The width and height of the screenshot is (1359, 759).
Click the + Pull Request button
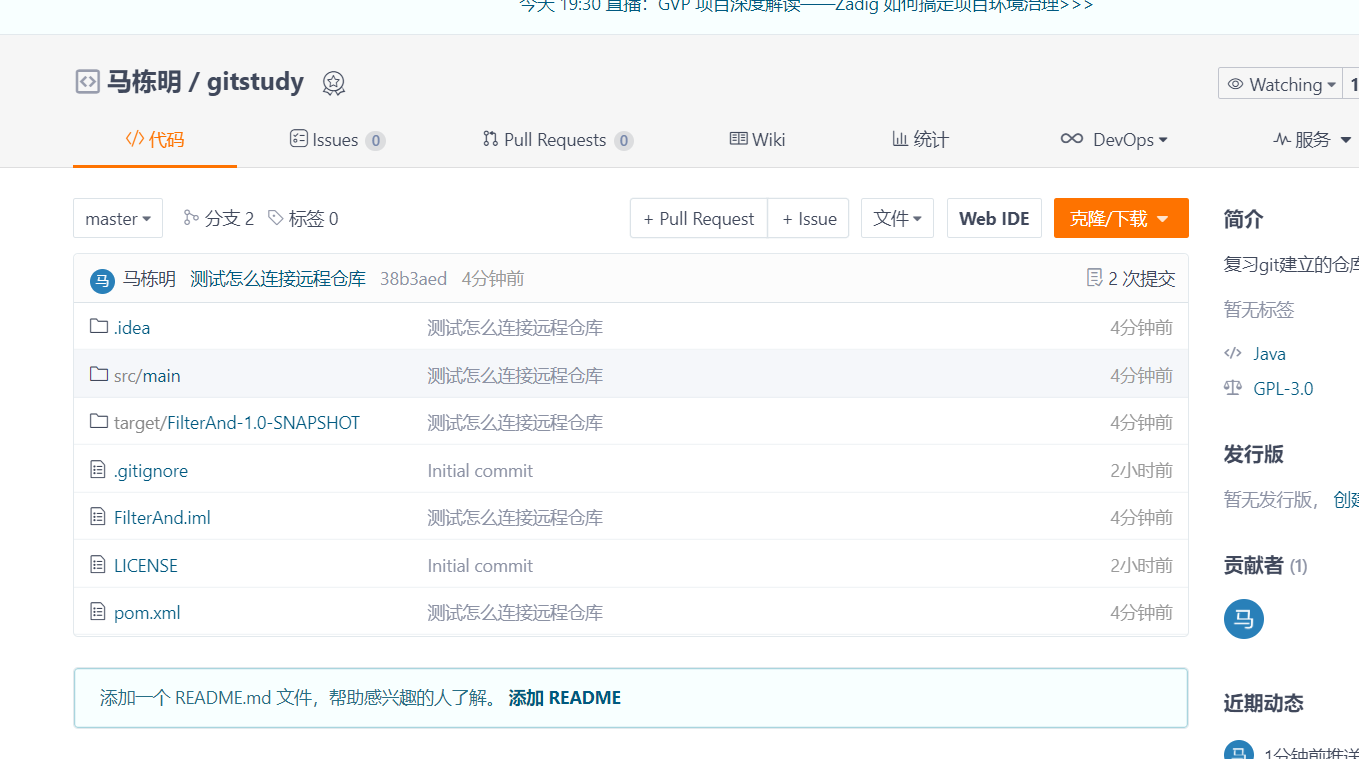click(x=698, y=217)
